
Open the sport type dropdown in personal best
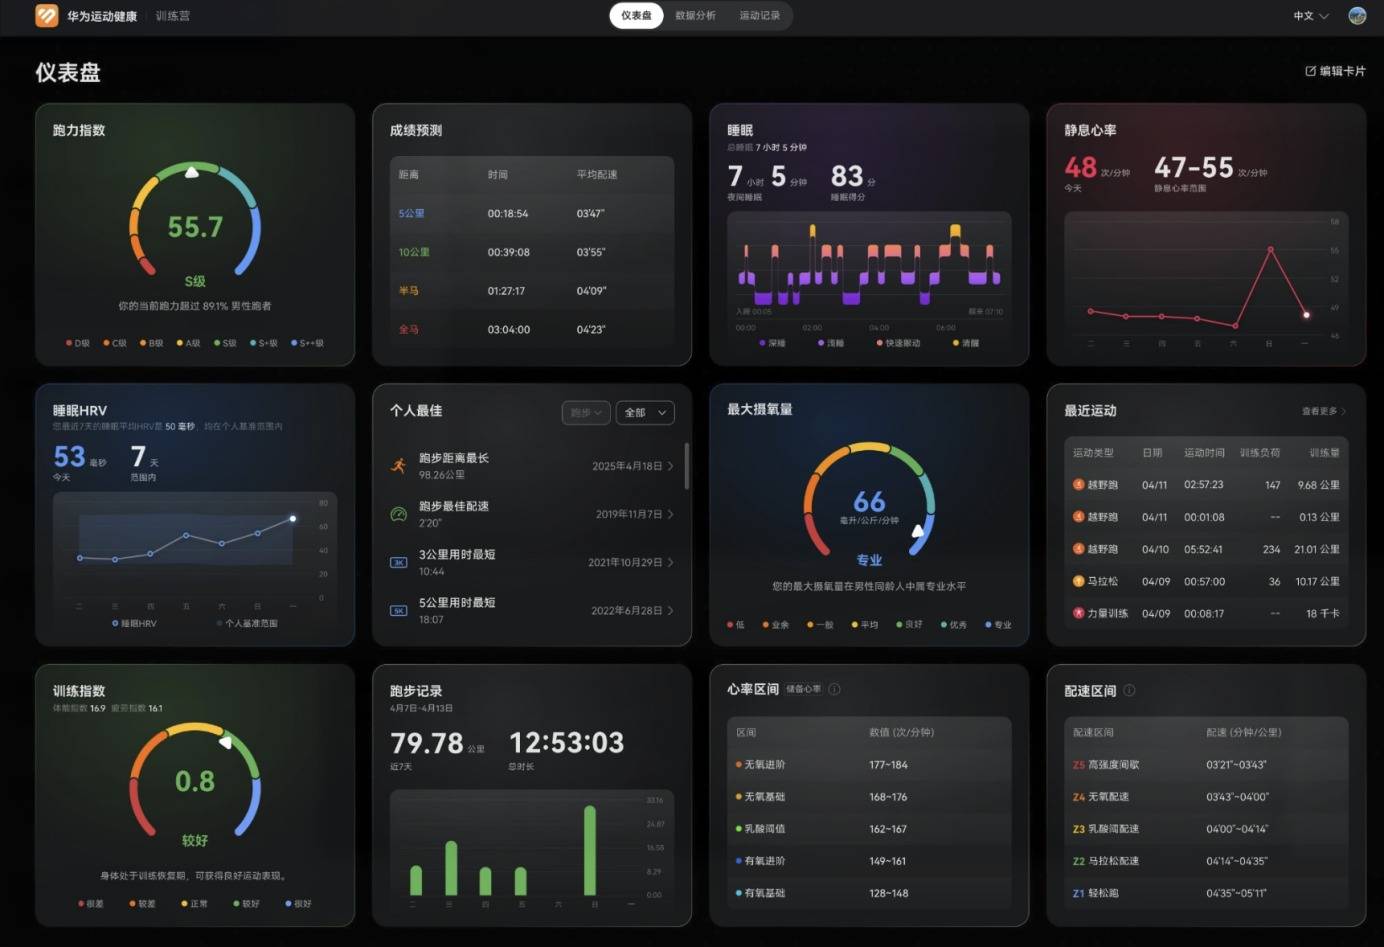tap(586, 412)
